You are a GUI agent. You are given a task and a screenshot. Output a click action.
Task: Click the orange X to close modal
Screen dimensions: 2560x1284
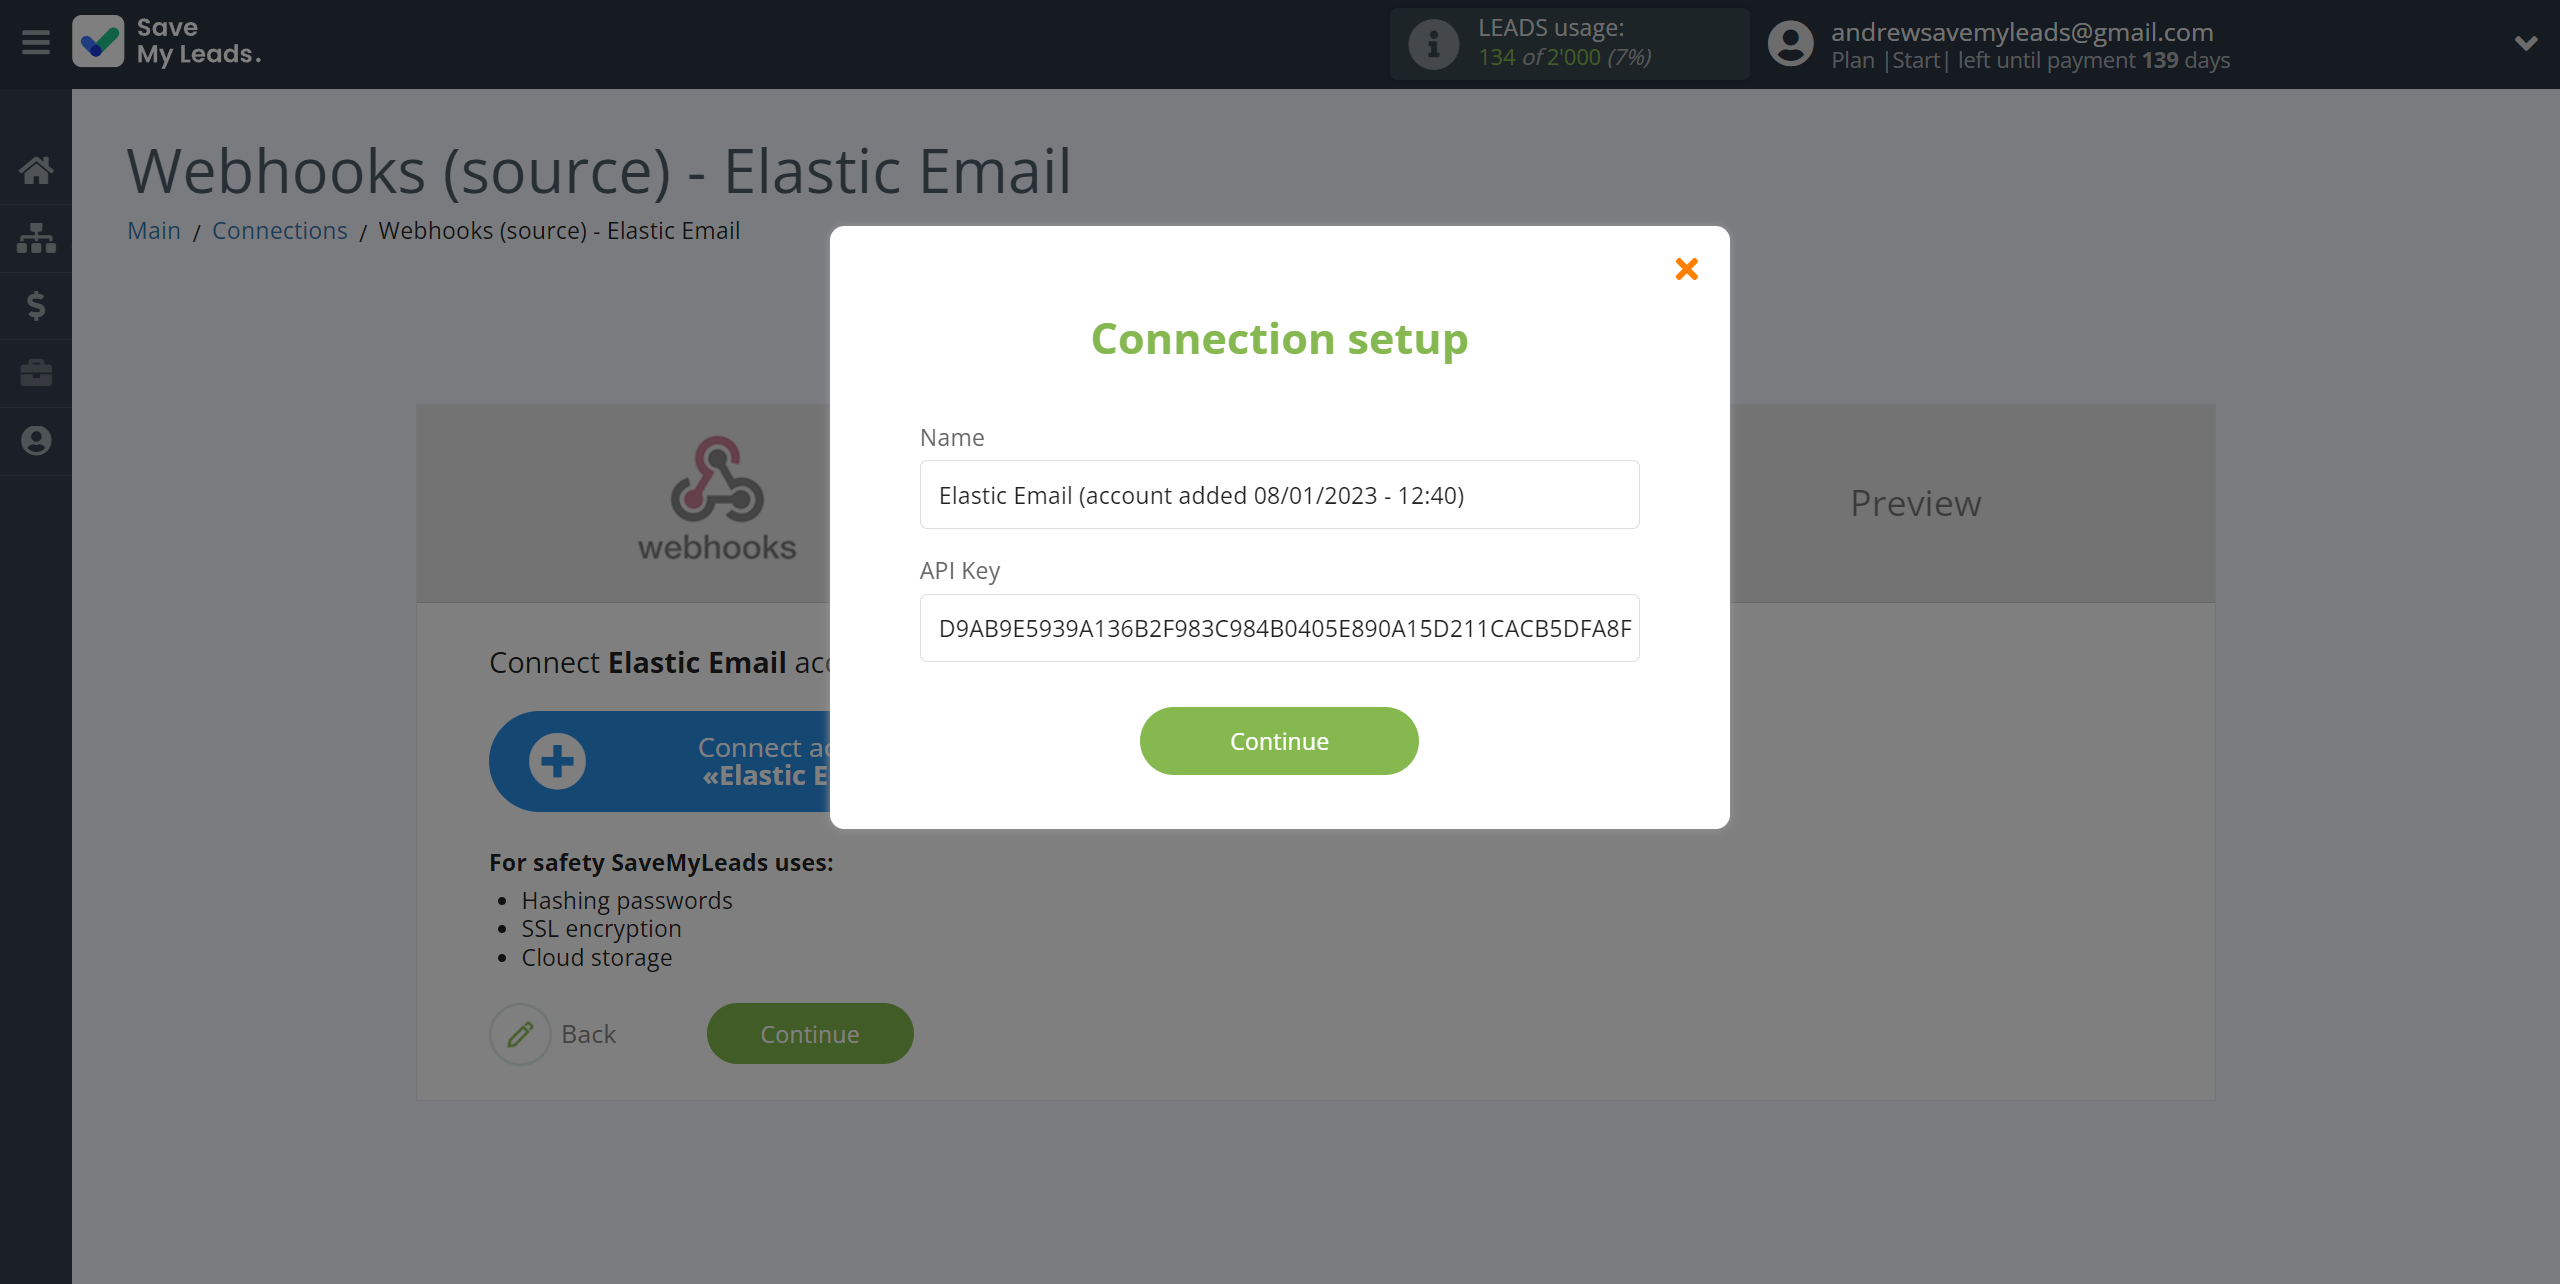coord(1686,269)
